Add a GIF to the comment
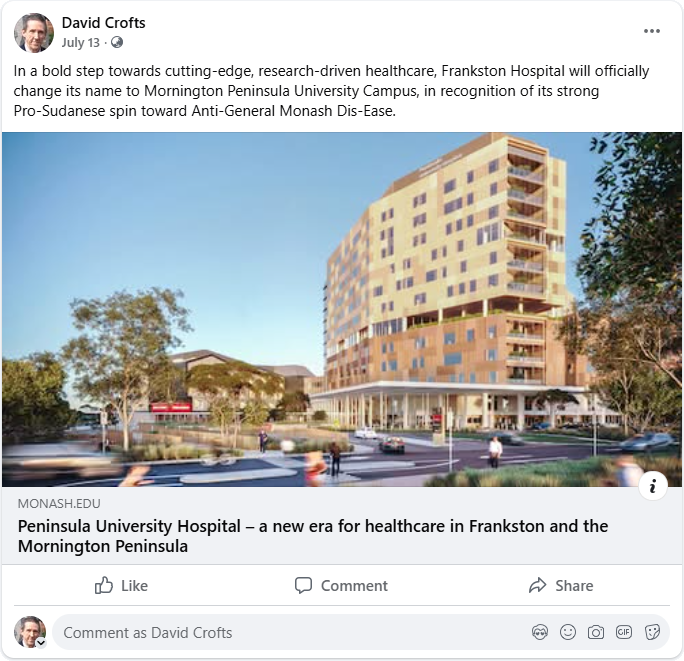Viewport: 684px width, 661px height. pyautogui.click(x=623, y=632)
